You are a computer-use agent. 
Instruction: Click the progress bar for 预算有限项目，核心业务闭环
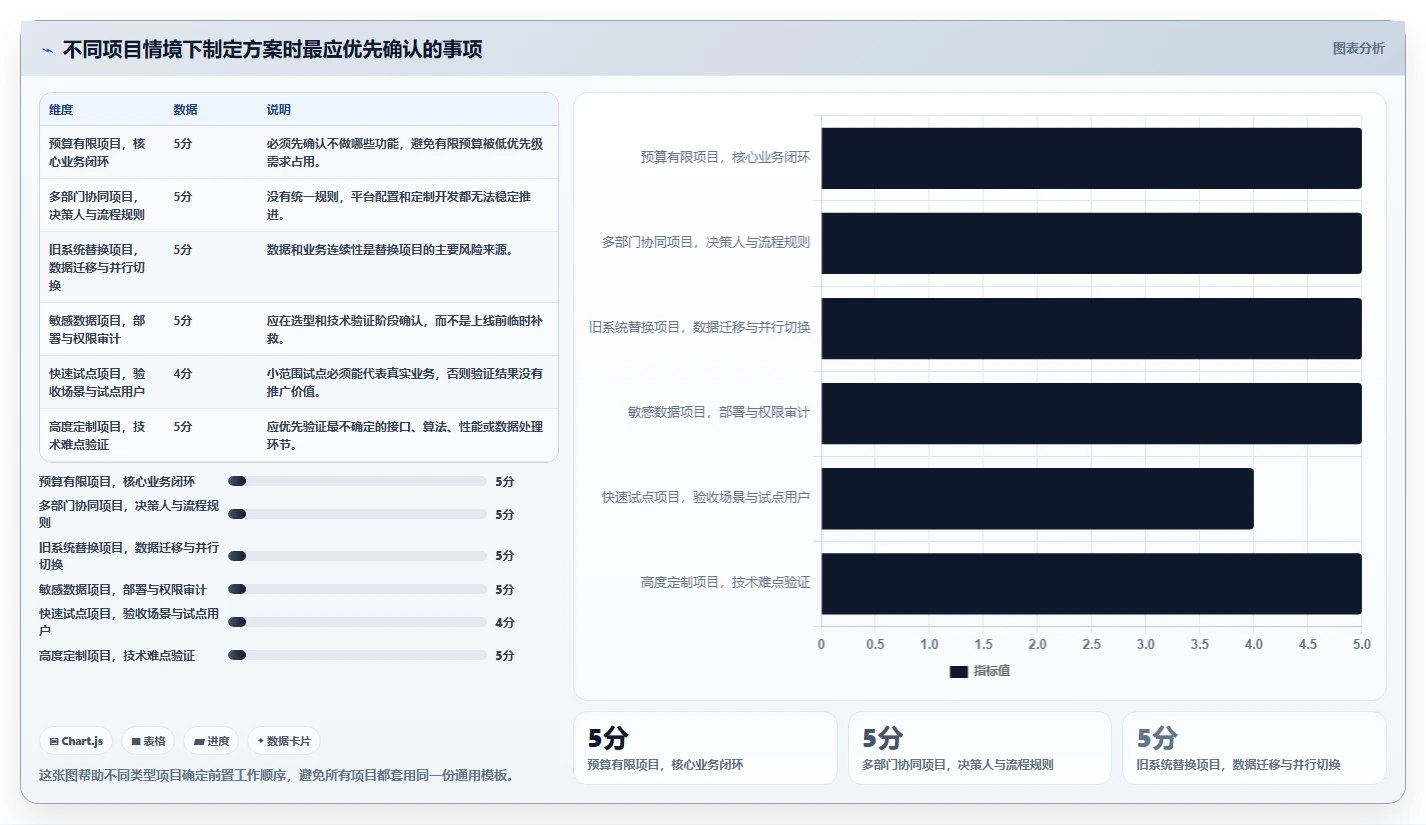(x=357, y=481)
